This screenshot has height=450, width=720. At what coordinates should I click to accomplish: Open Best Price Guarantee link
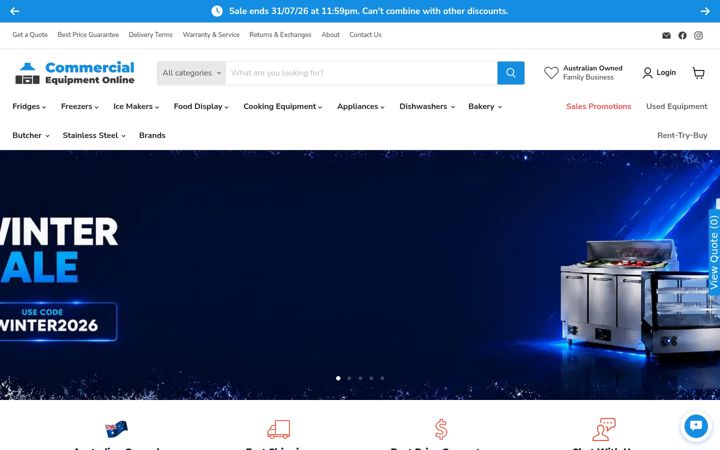click(88, 35)
